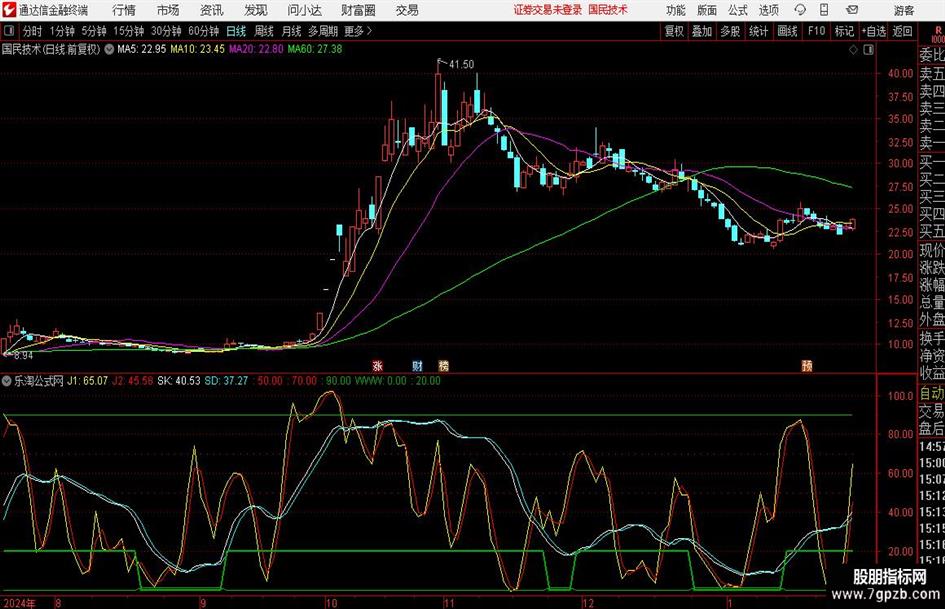Click the 叠加 overlay button
Image resolution: width=945 pixels, height=609 pixels.
click(702, 31)
